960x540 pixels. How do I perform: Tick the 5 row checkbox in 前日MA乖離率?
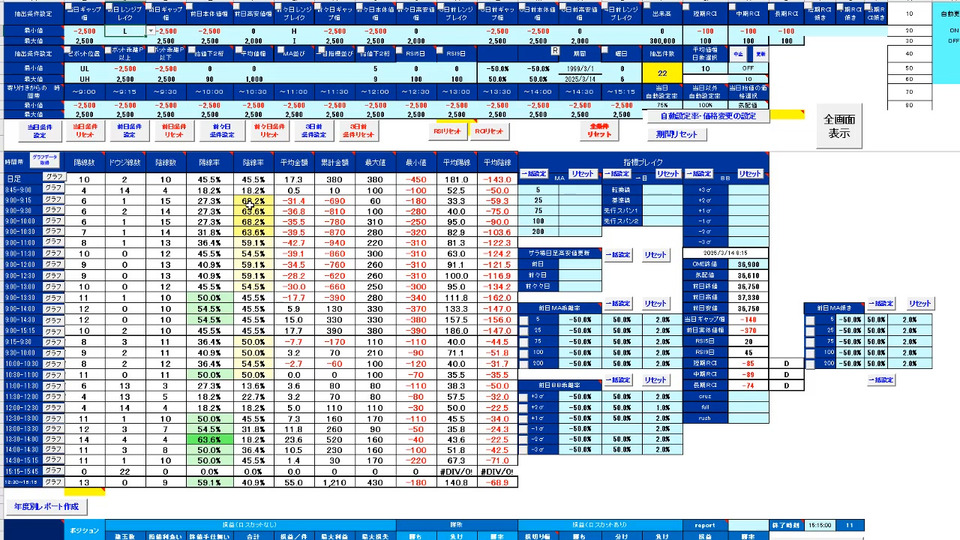(523, 320)
